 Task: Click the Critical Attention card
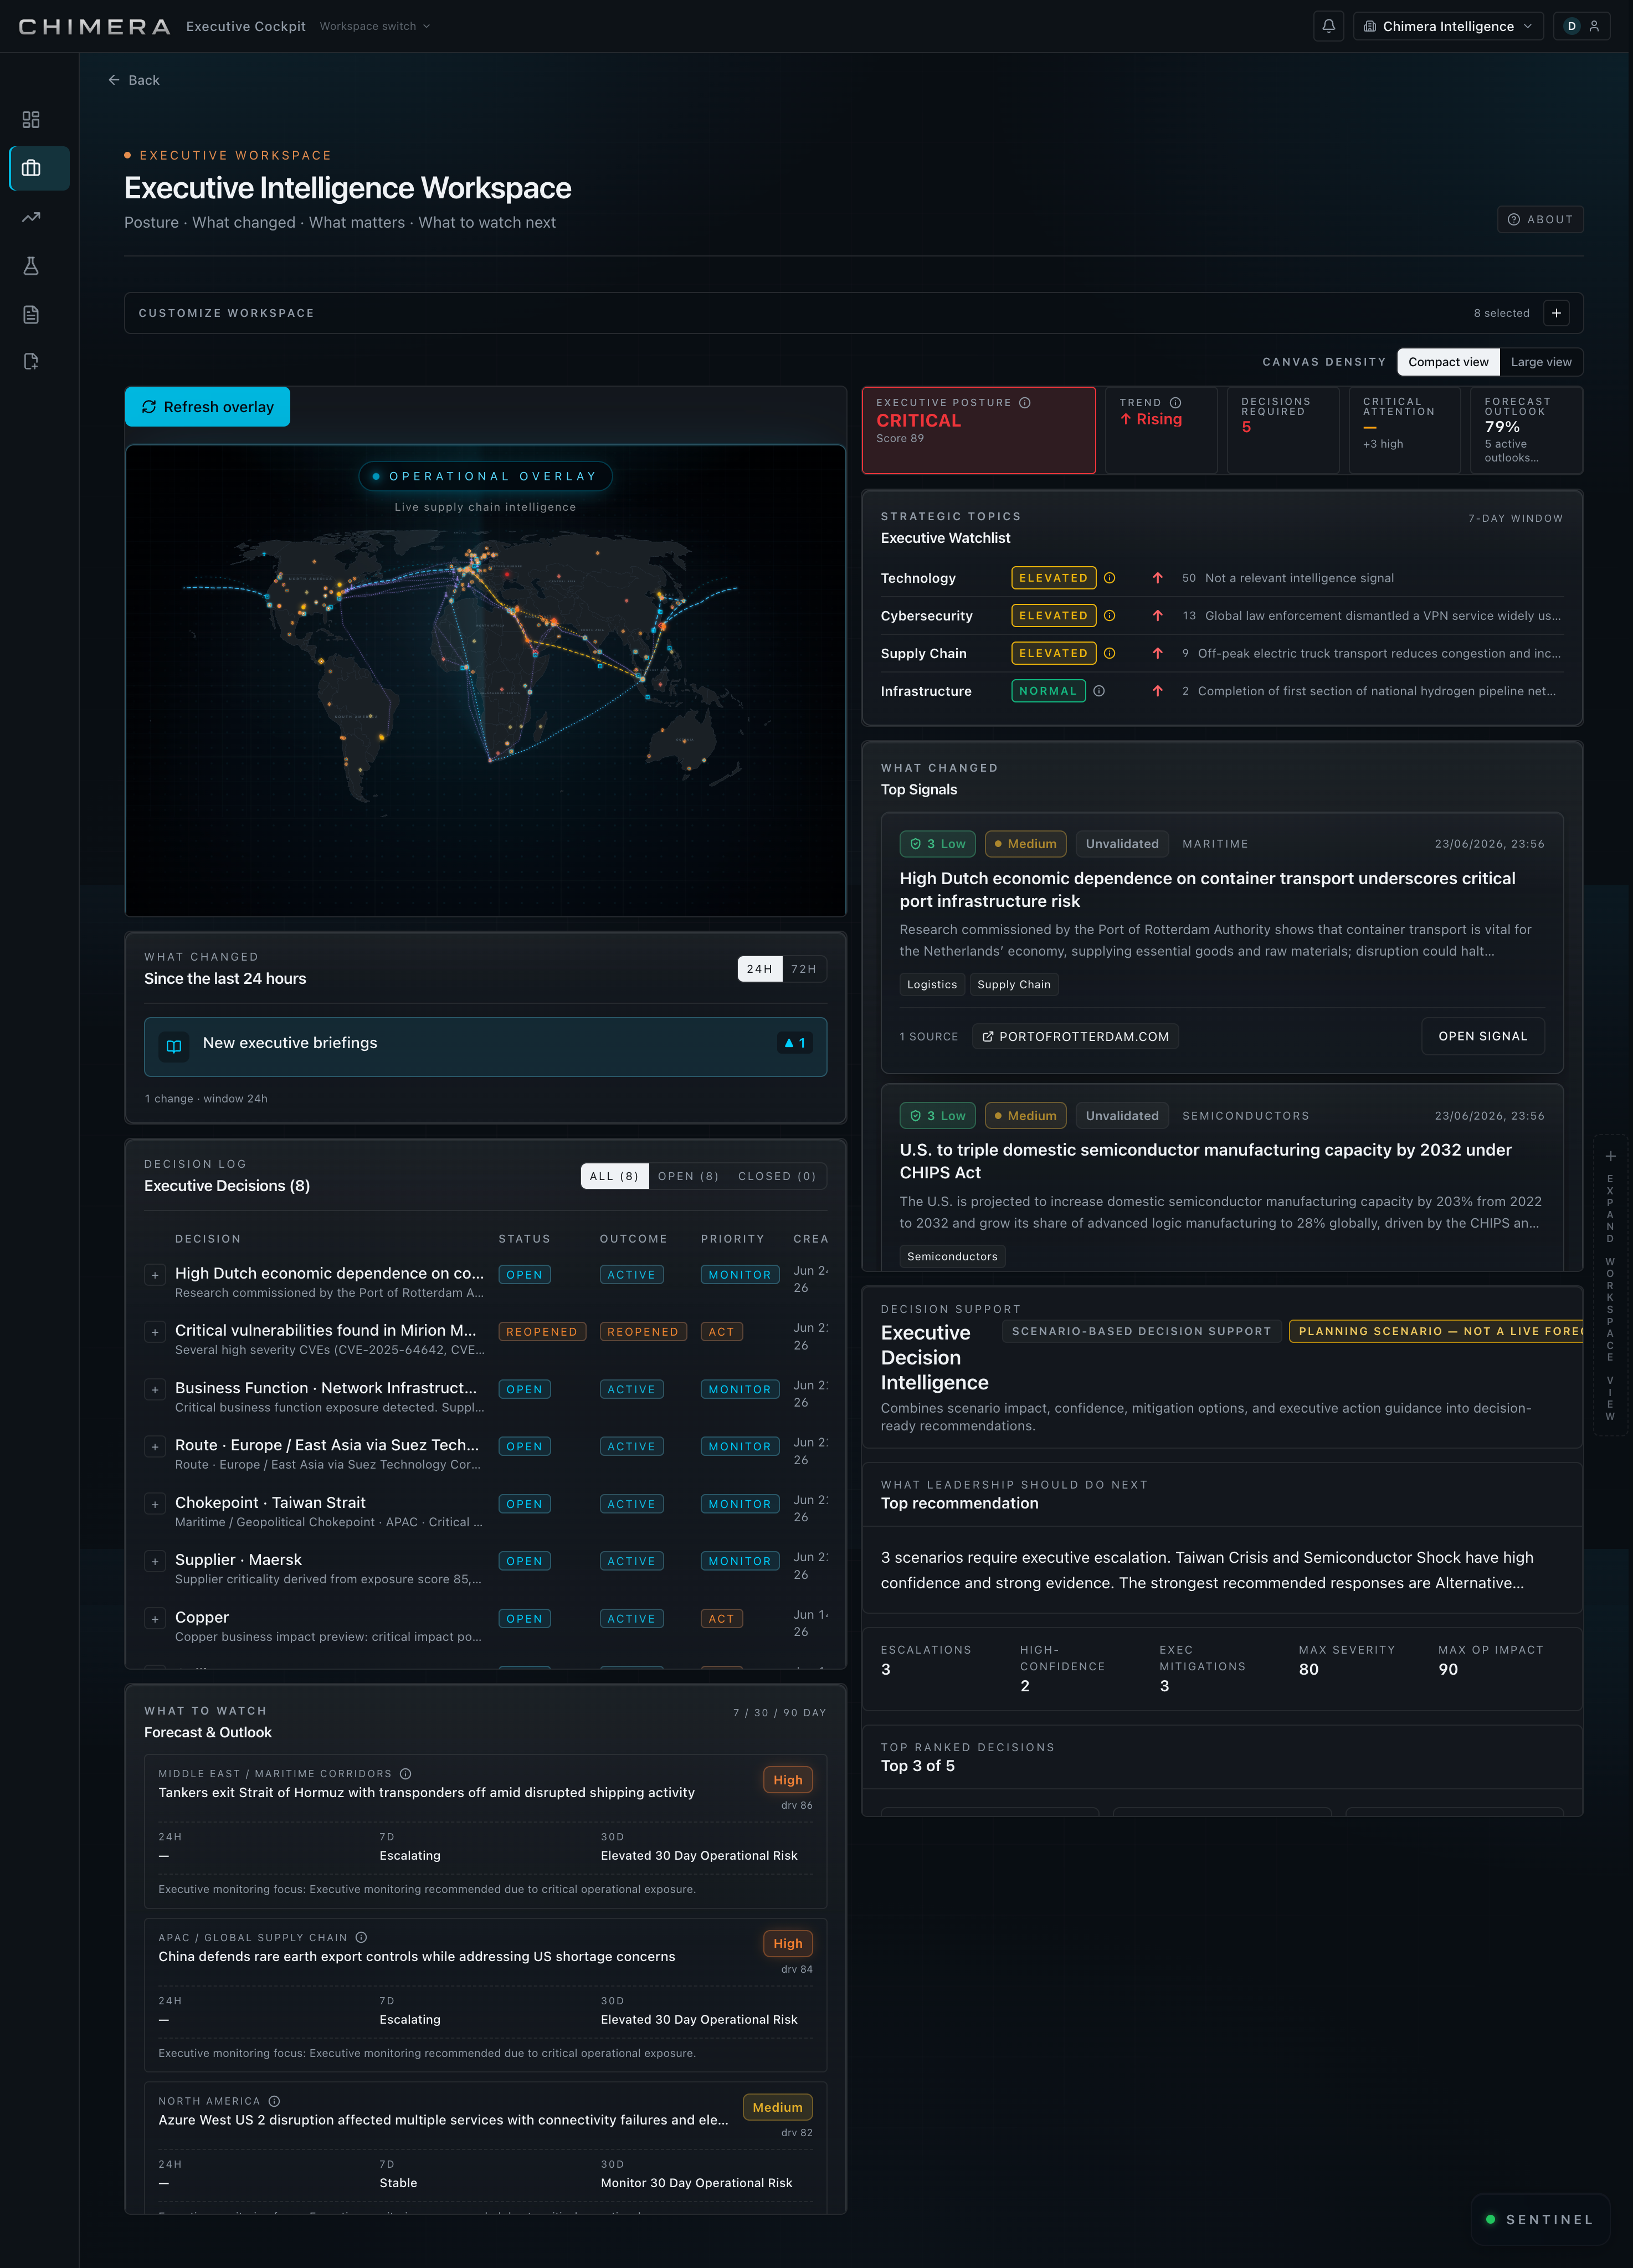(1404, 430)
